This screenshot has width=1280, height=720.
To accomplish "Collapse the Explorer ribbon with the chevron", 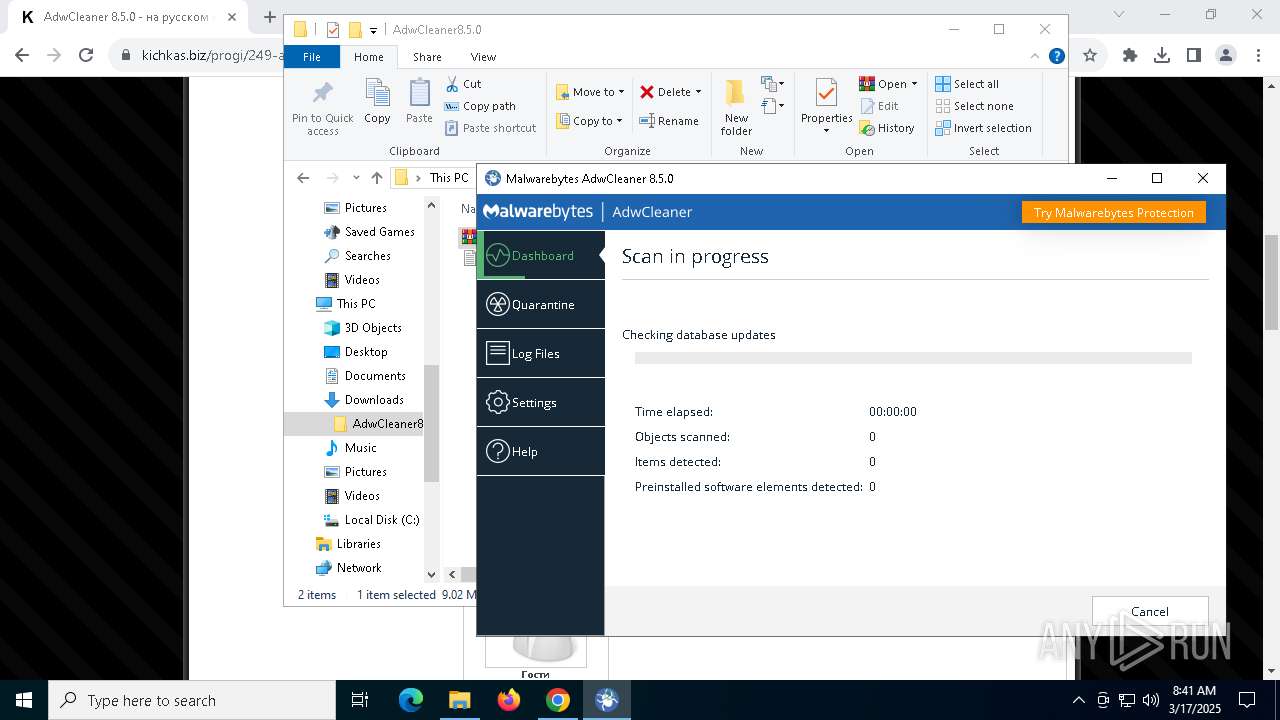I will pyautogui.click(x=1036, y=56).
